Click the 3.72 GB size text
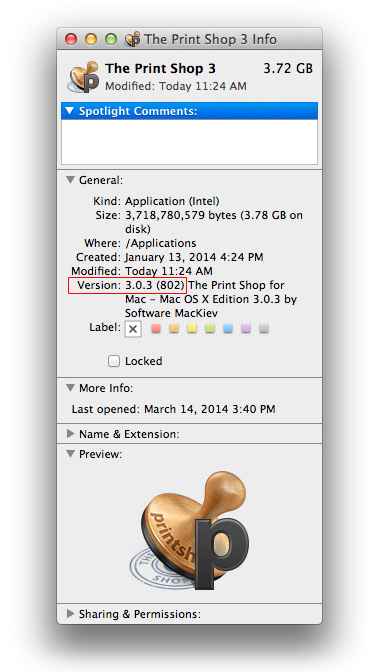 tap(288, 69)
